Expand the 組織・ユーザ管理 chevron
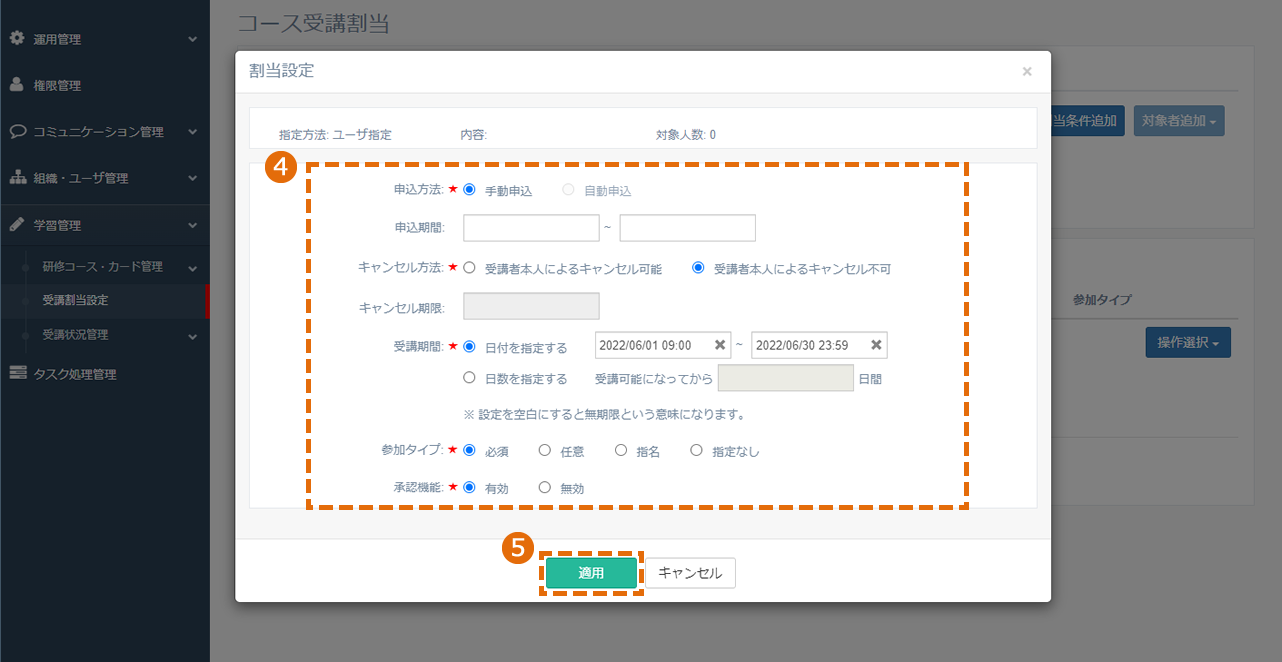1282x662 pixels. (x=193, y=178)
